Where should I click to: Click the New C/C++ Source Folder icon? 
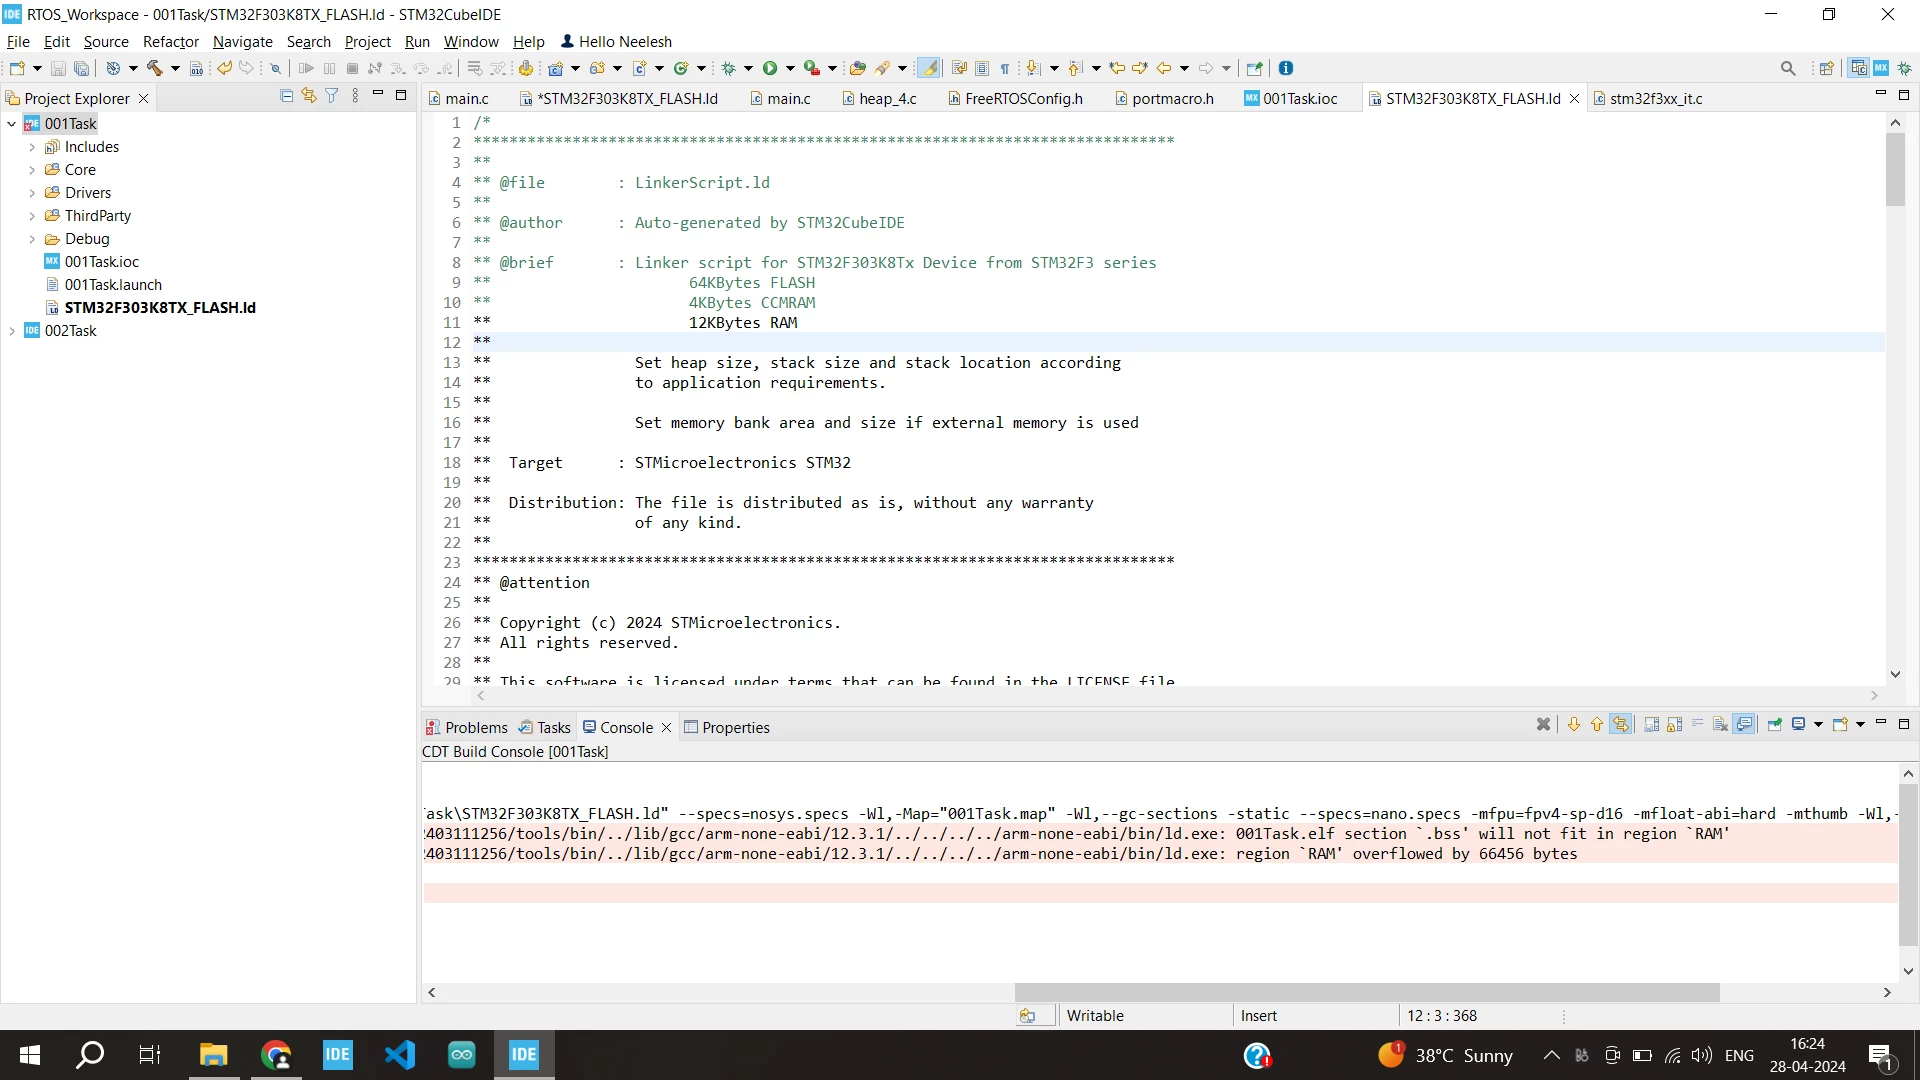pyautogui.click(x=597, y=68)
